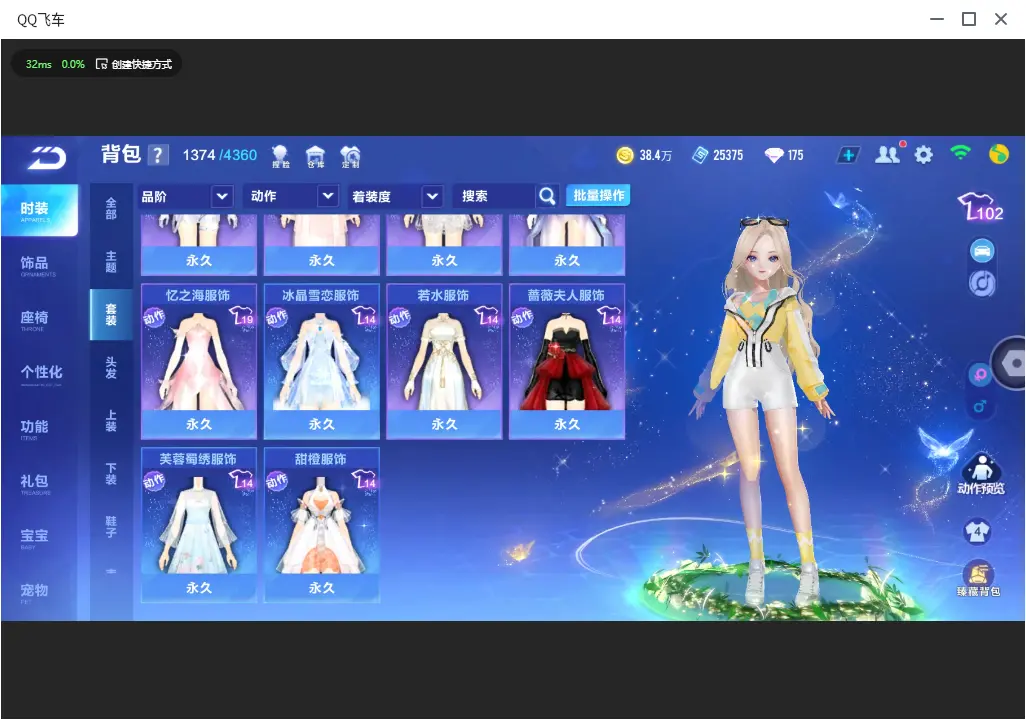Screen dimensions: 1026x720
Task: Click the shirt icon numbered 4
Action: [978, 531]
